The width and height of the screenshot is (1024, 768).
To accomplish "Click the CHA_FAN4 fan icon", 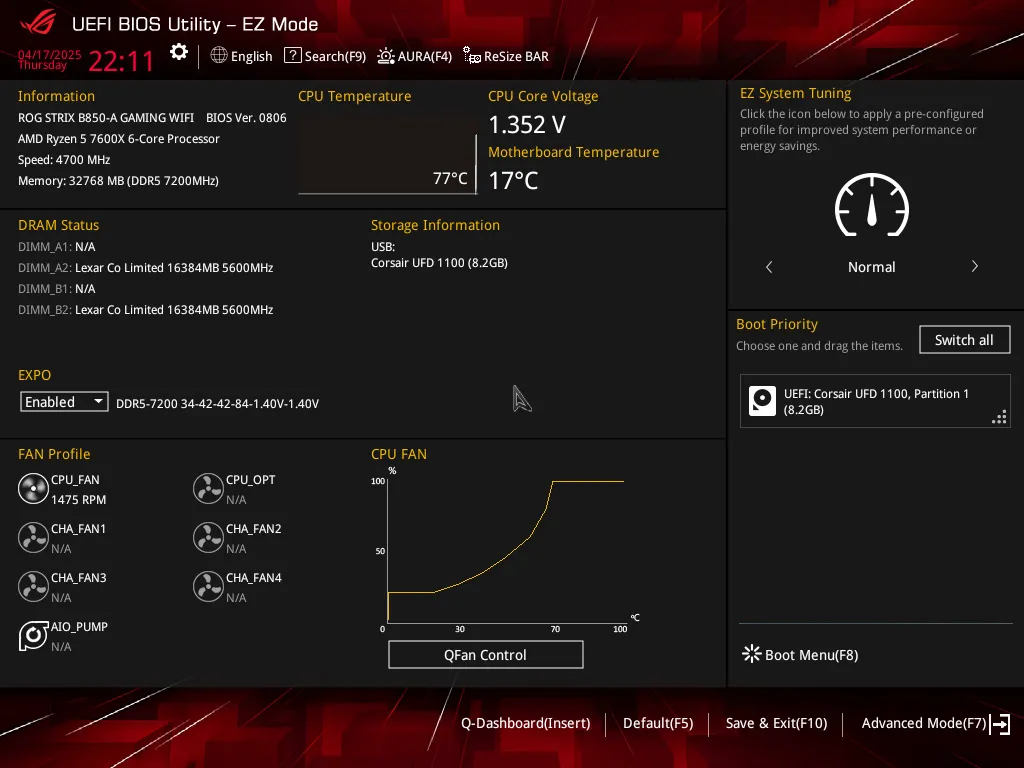I will point(208,586).
